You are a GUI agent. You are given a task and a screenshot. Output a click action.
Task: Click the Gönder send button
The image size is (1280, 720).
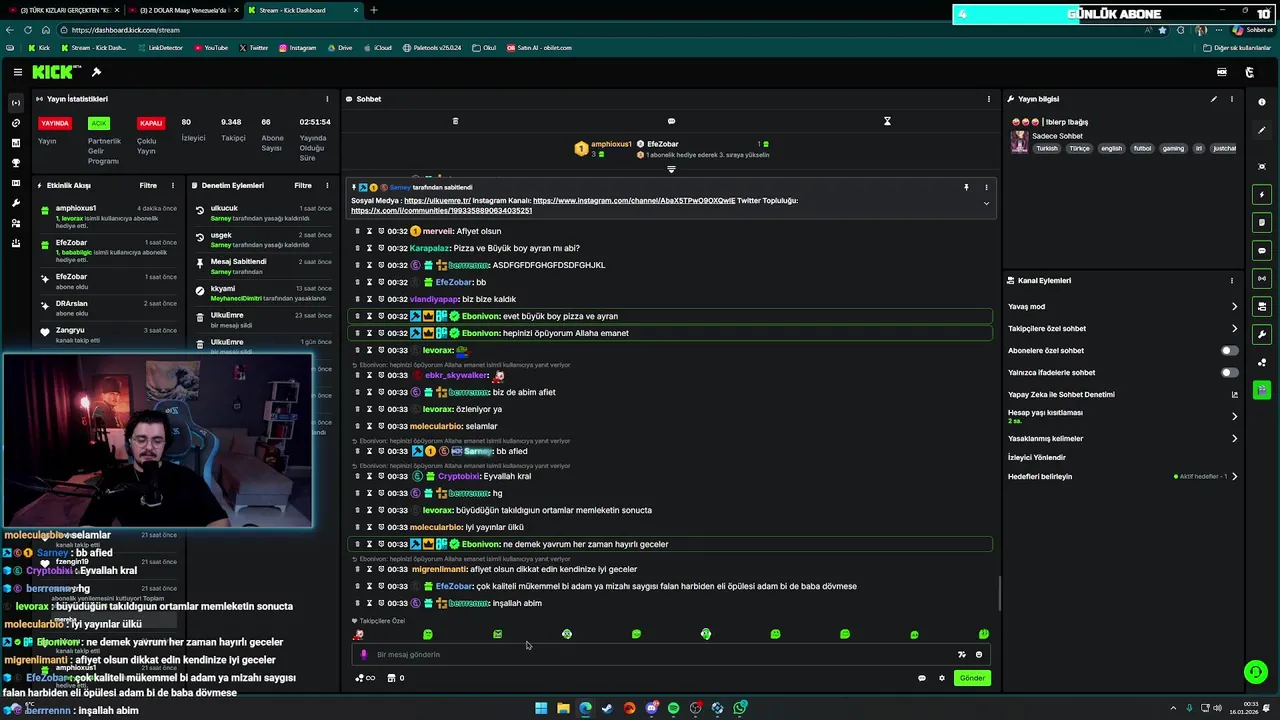point(972,678)
